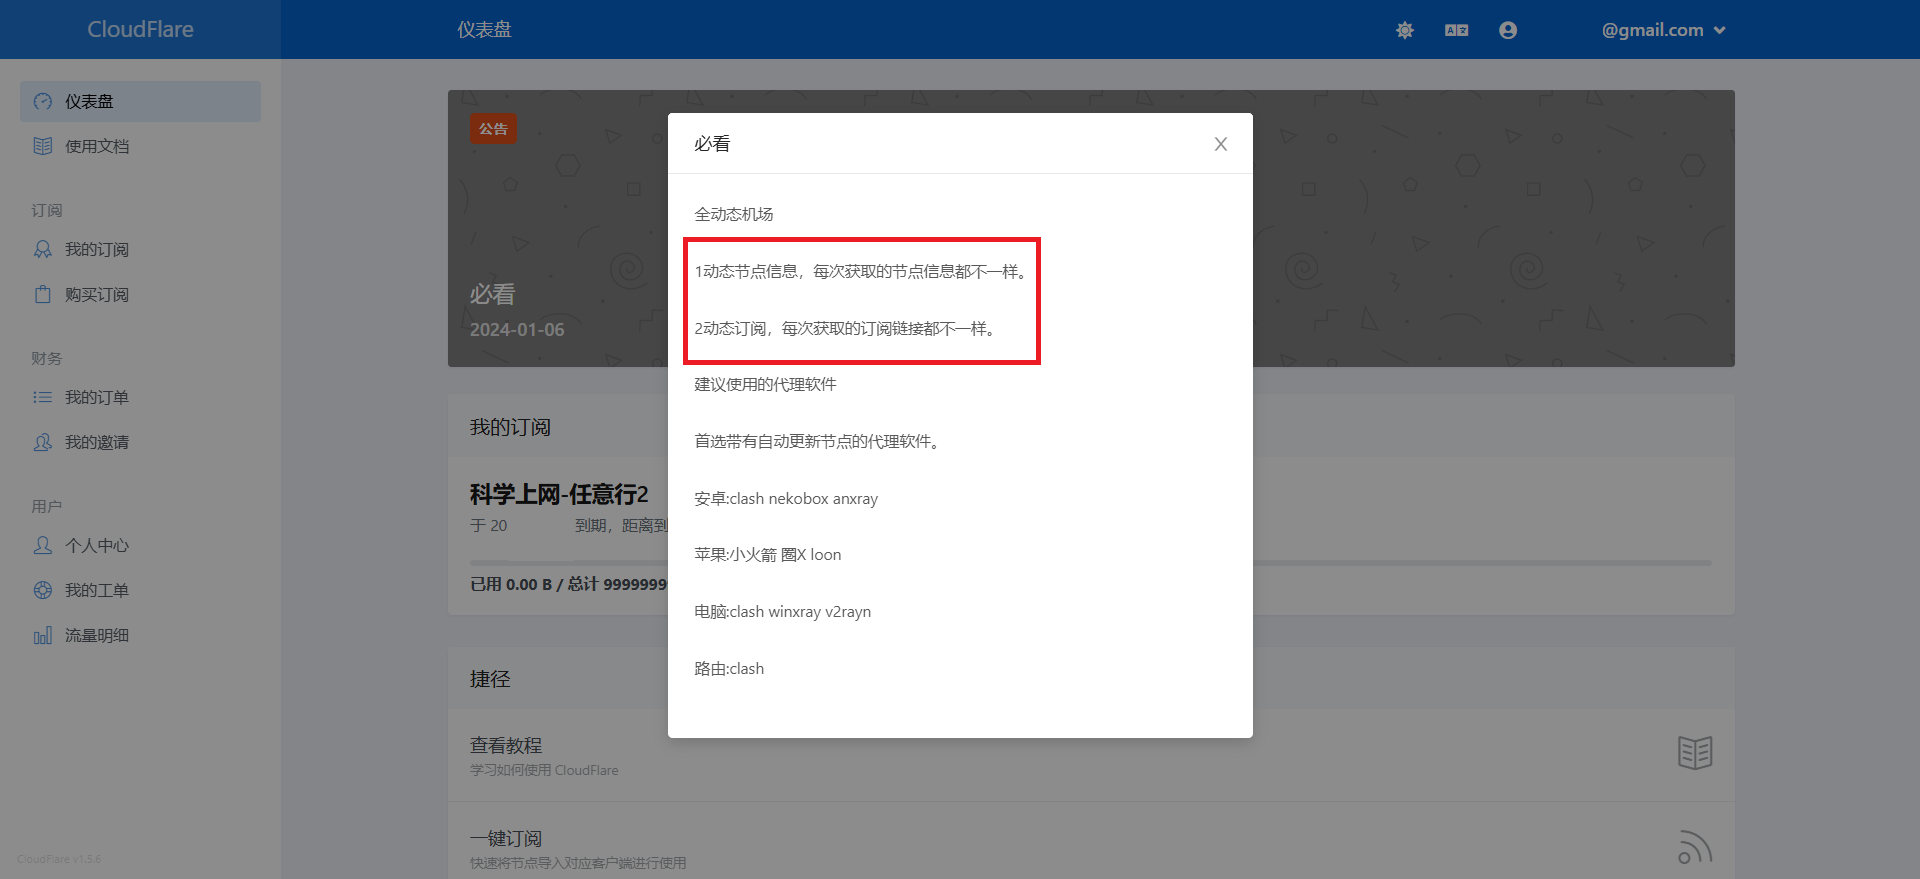1920x879 pixels.
Task: Click the 购买订阅 clipboard icon
Action: point(43,294)
